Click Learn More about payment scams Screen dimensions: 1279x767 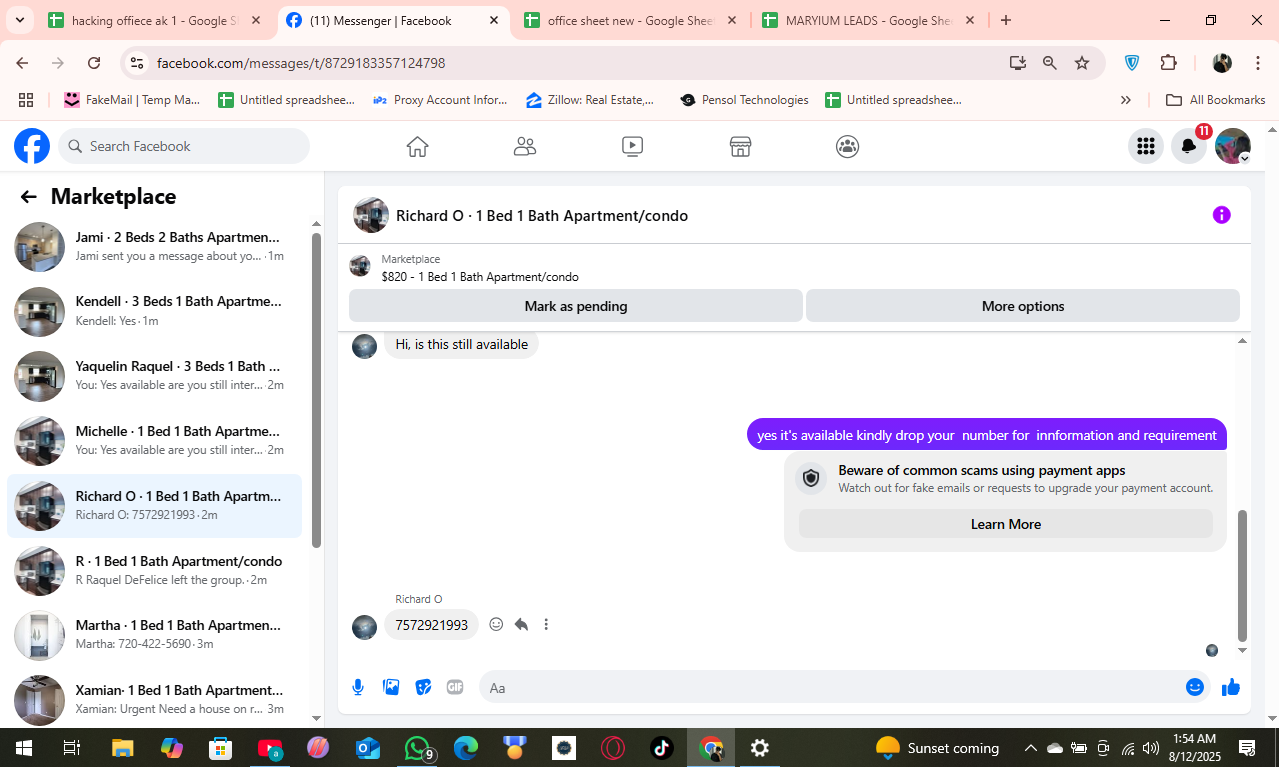point(1006,524)
